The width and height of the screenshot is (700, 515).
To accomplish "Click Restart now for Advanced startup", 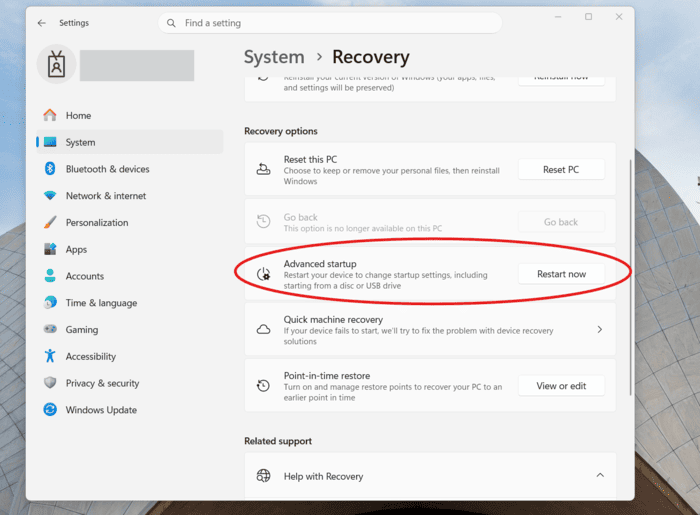I will [561, 274].
